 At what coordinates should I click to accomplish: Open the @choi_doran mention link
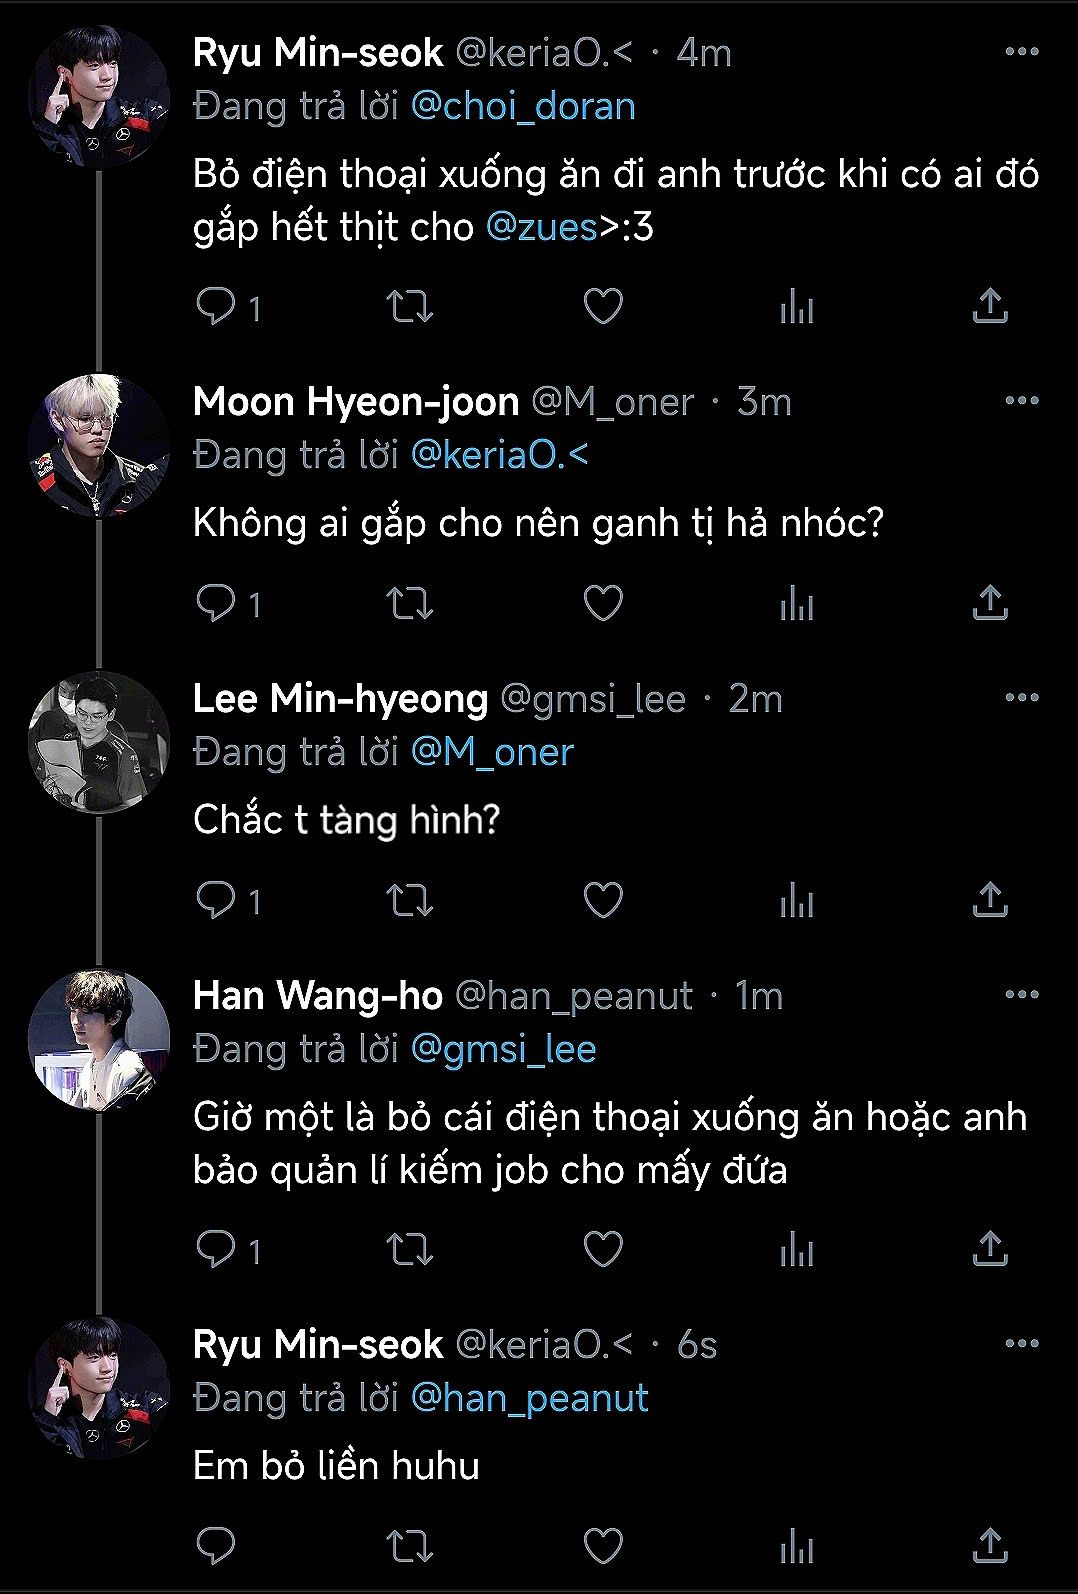[523, 106]
